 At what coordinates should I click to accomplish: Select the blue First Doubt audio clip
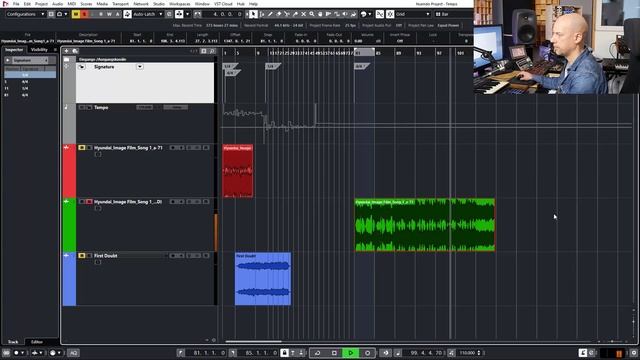click(x=263, y=279)
